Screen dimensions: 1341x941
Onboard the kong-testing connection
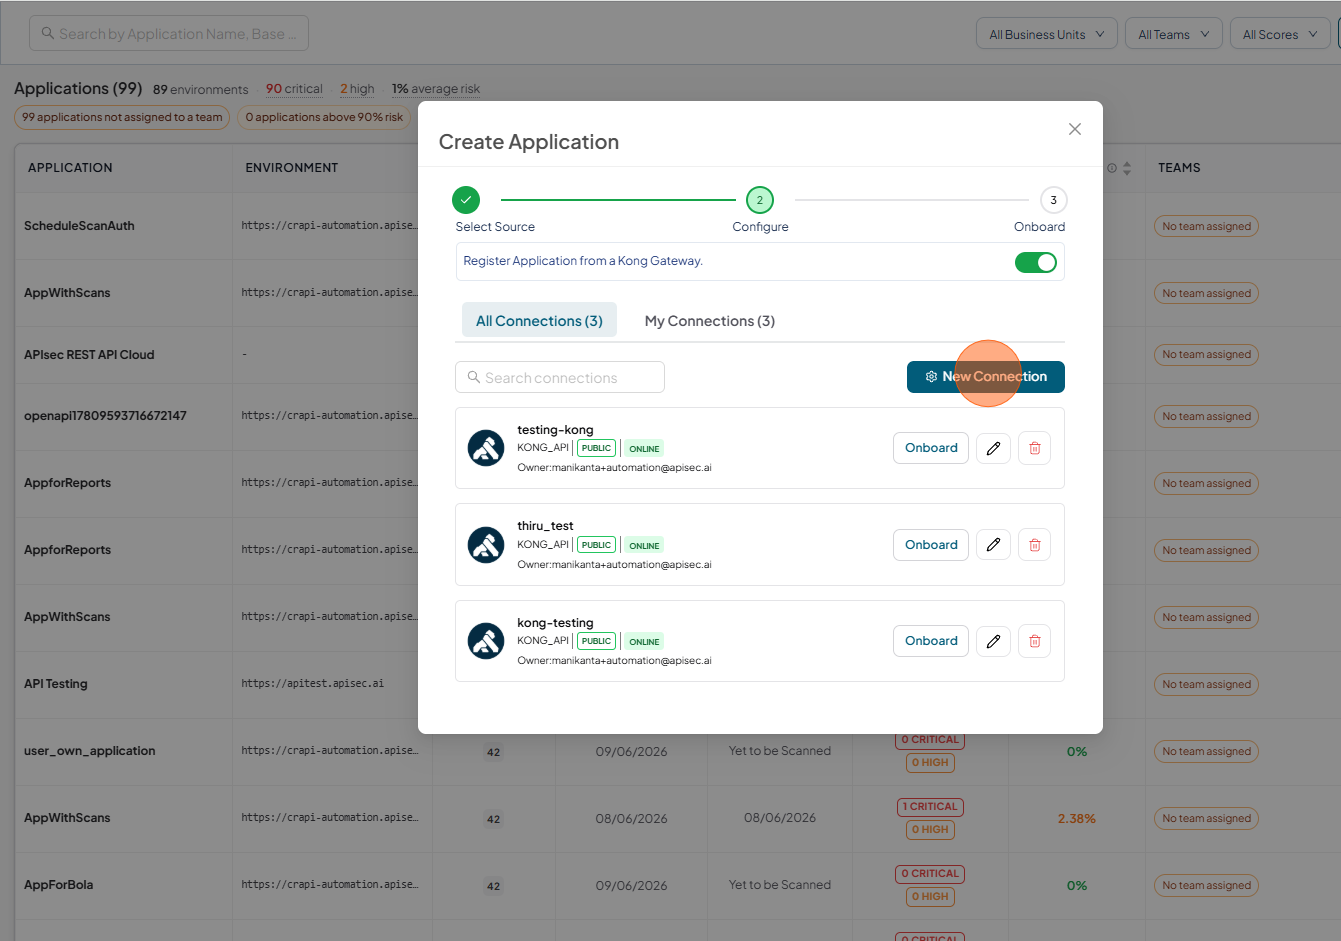[x=931, y=641]
